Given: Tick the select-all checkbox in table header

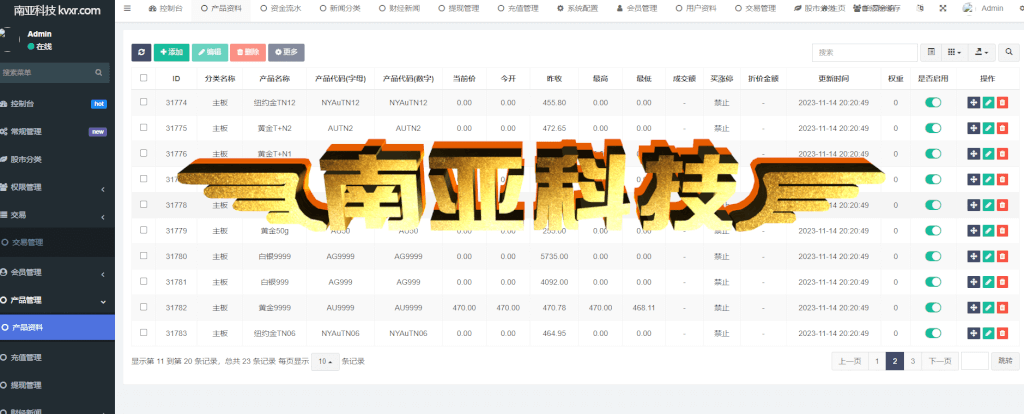Looking at the screenshot, I should pos(144,78).
